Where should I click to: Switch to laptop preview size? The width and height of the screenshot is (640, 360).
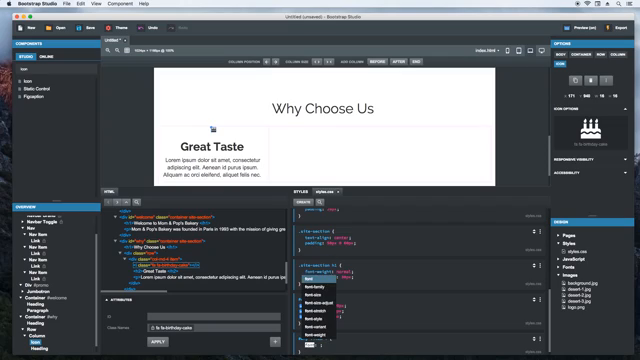530,51
